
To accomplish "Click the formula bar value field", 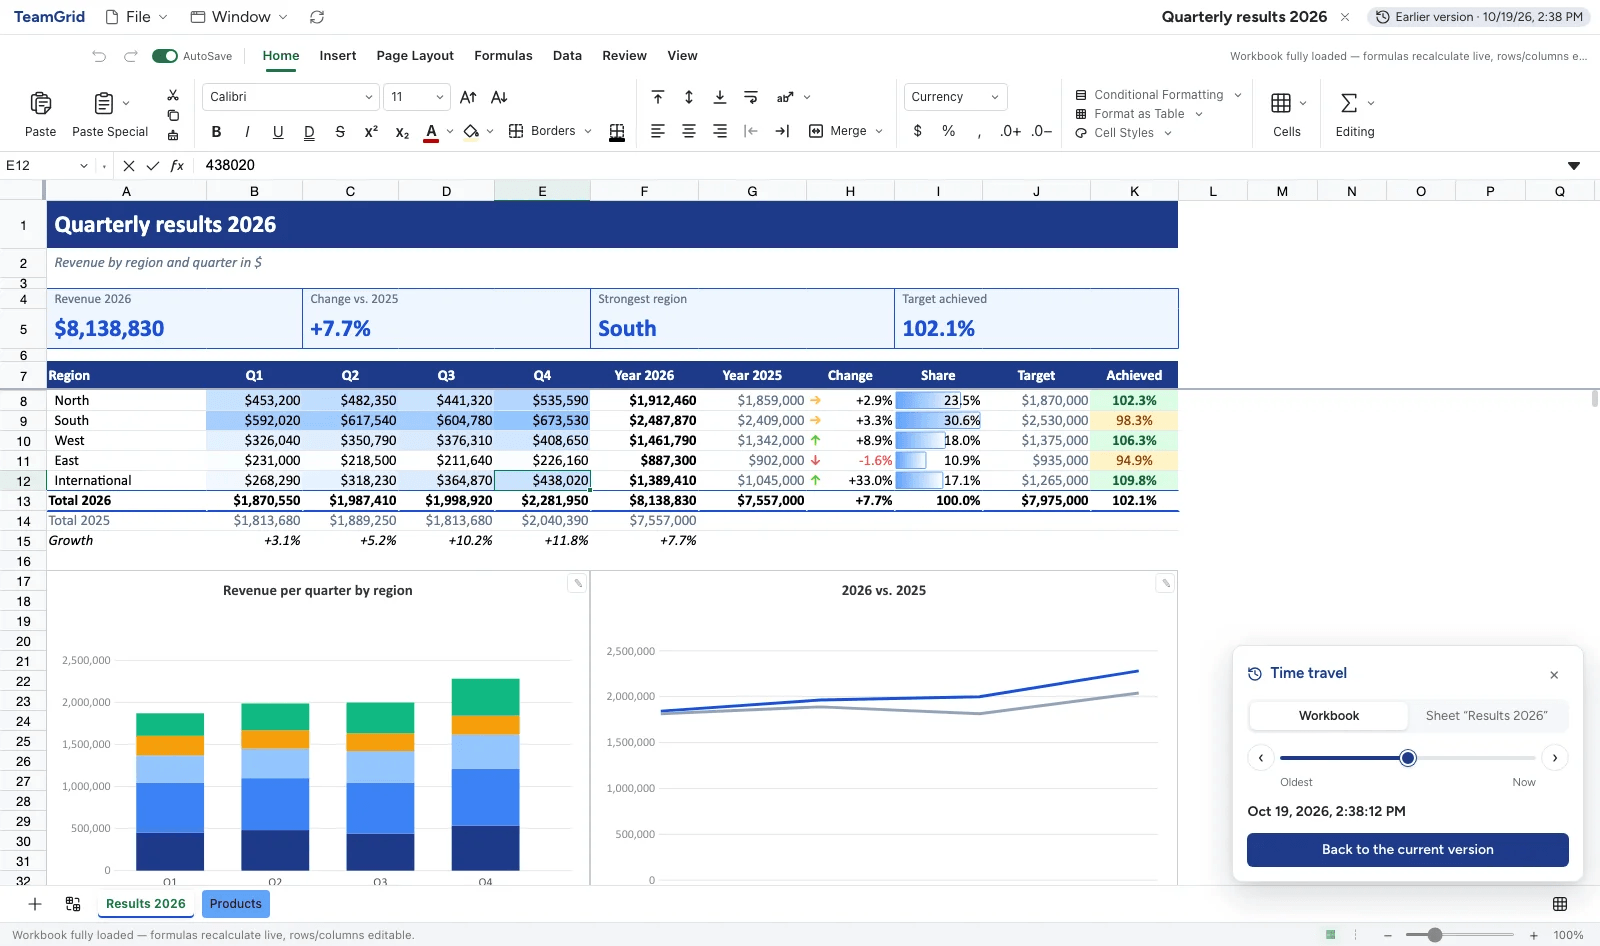I will point(880,165).
